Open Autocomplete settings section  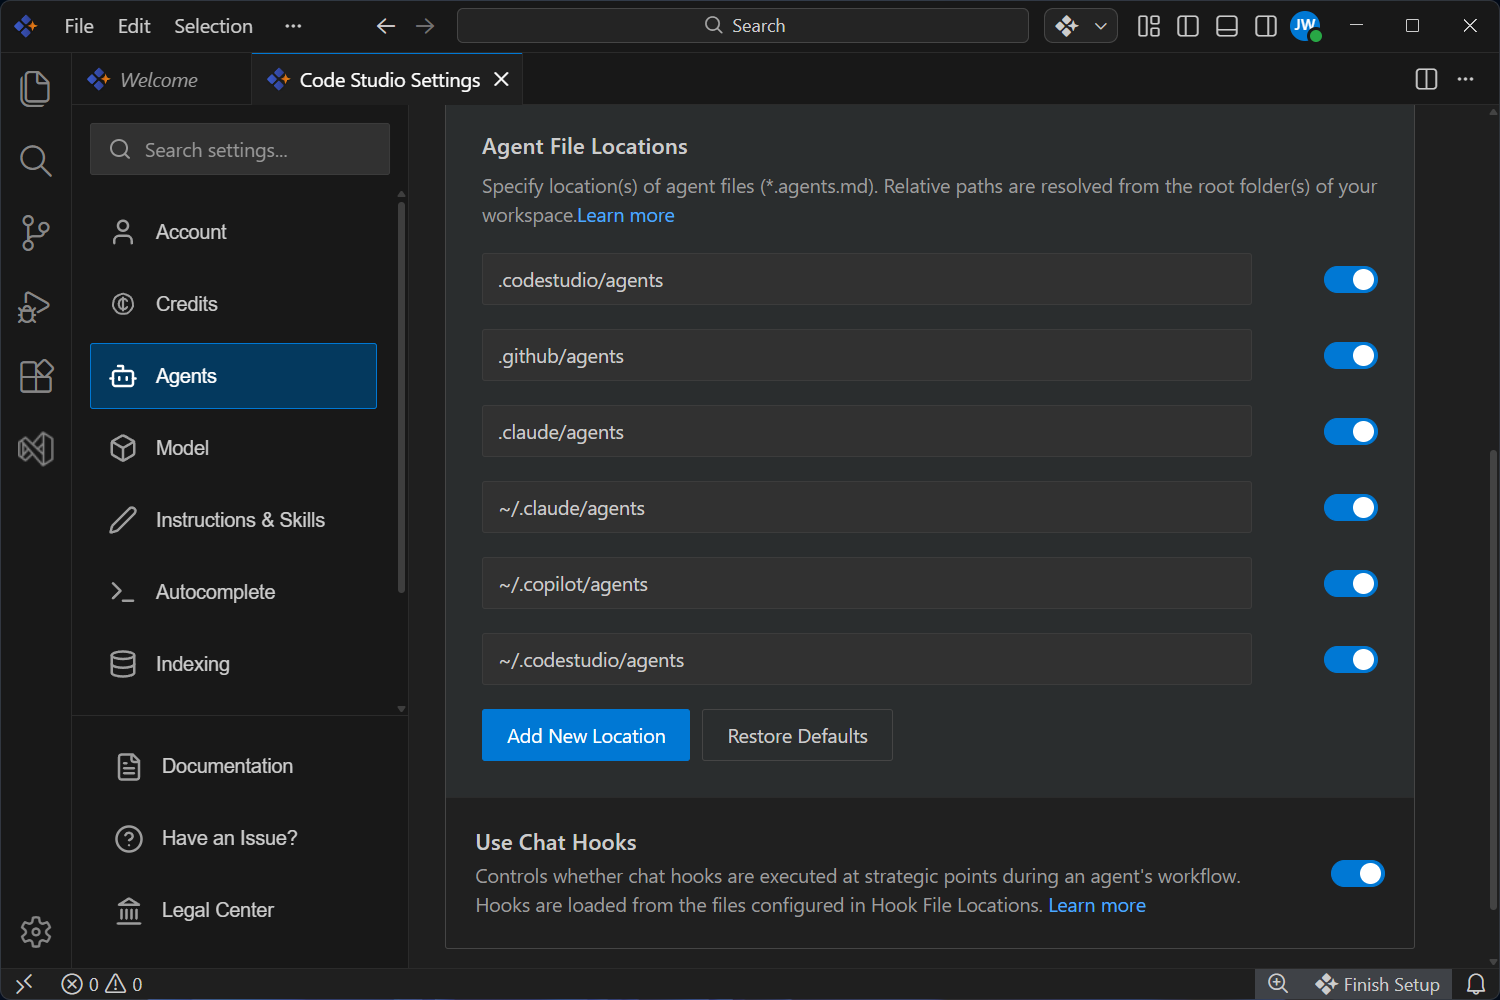(x=233, y=592)
